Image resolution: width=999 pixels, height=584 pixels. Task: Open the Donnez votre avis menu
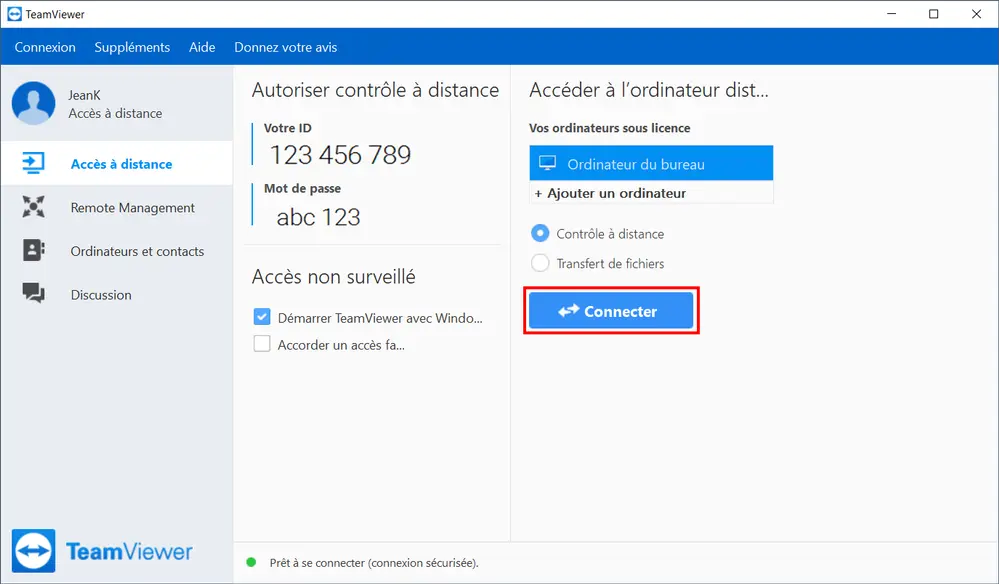click(285, 47)
